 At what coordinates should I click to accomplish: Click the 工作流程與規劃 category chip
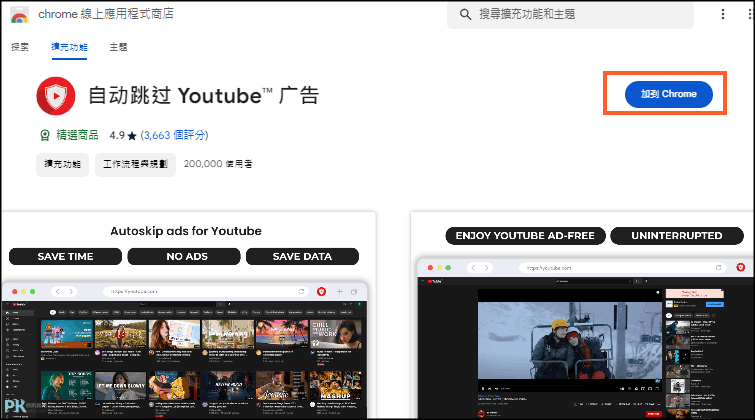(x=135, y=164)
